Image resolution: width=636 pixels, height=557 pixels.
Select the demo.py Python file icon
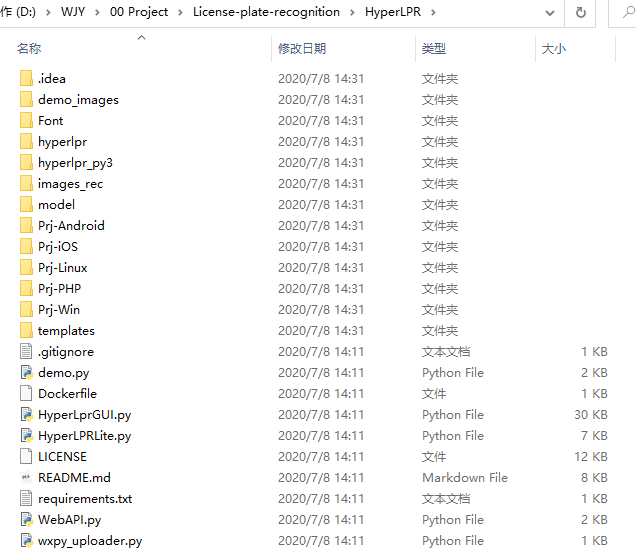click(26, 372)
